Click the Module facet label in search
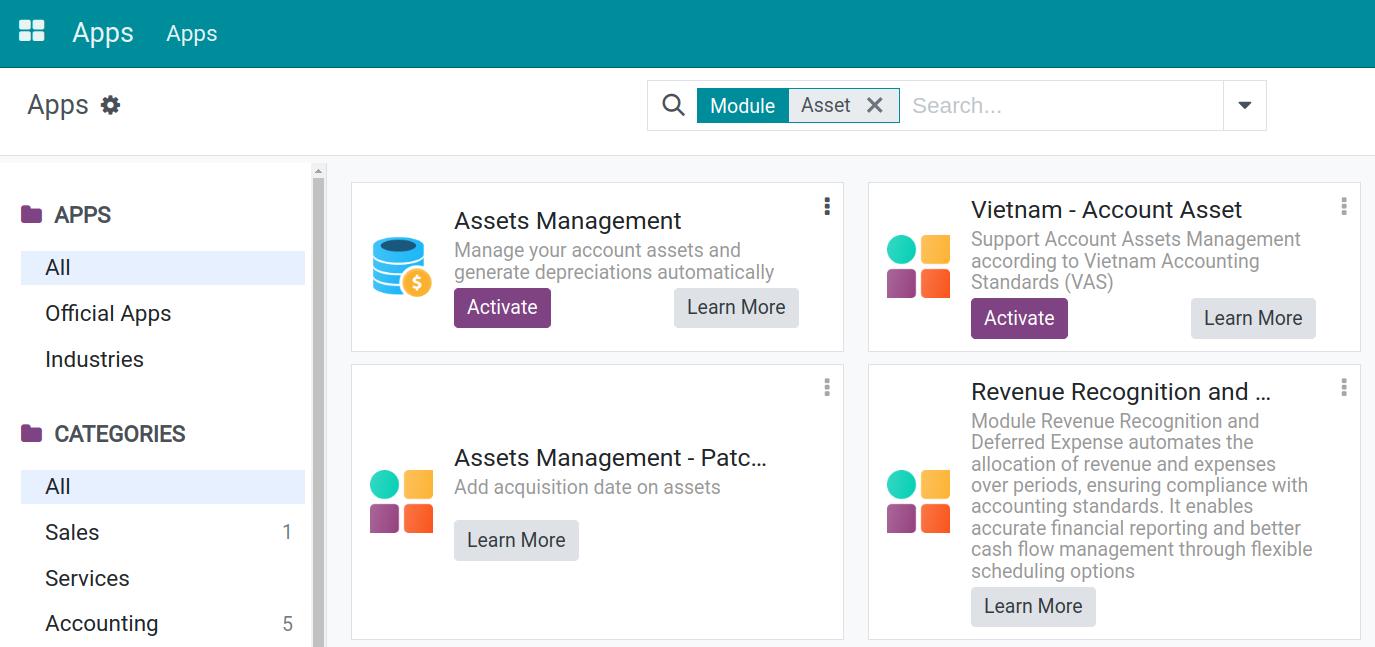1375x647 pixels. (x=742, y=106)
